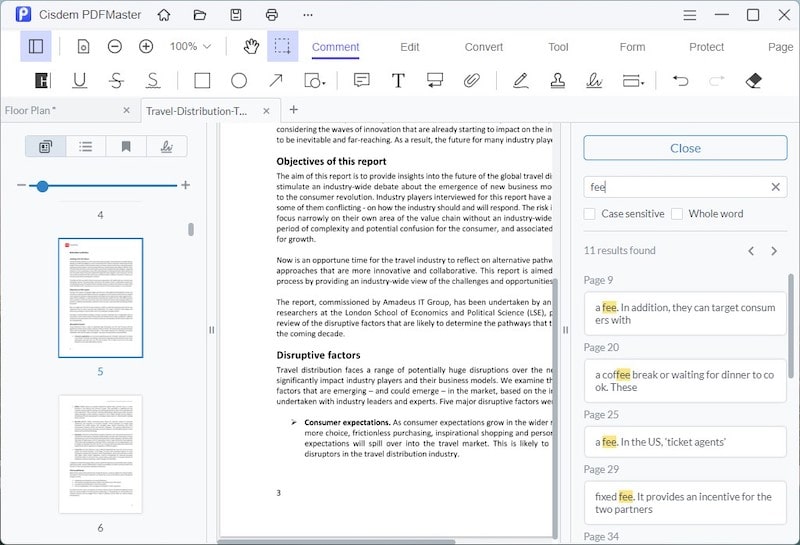Toggle the left sidebar panel
This screenshot has height=545, width=800.
(36, 46)
